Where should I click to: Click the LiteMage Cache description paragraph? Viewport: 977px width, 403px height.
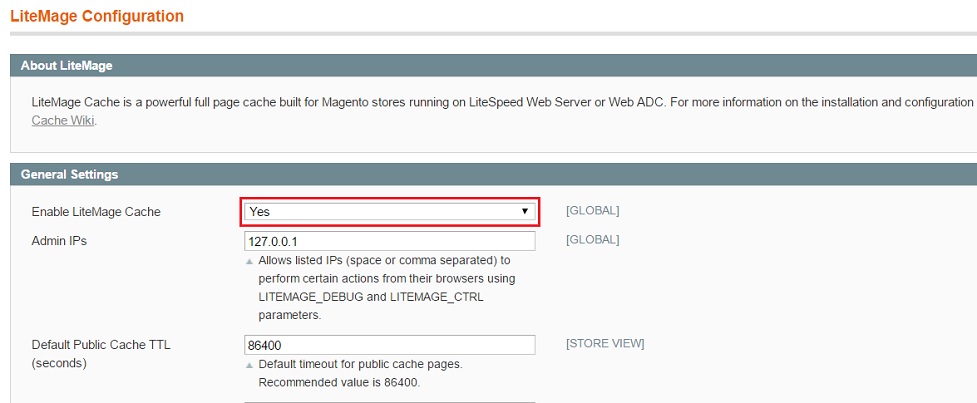[x=500, y=102]
